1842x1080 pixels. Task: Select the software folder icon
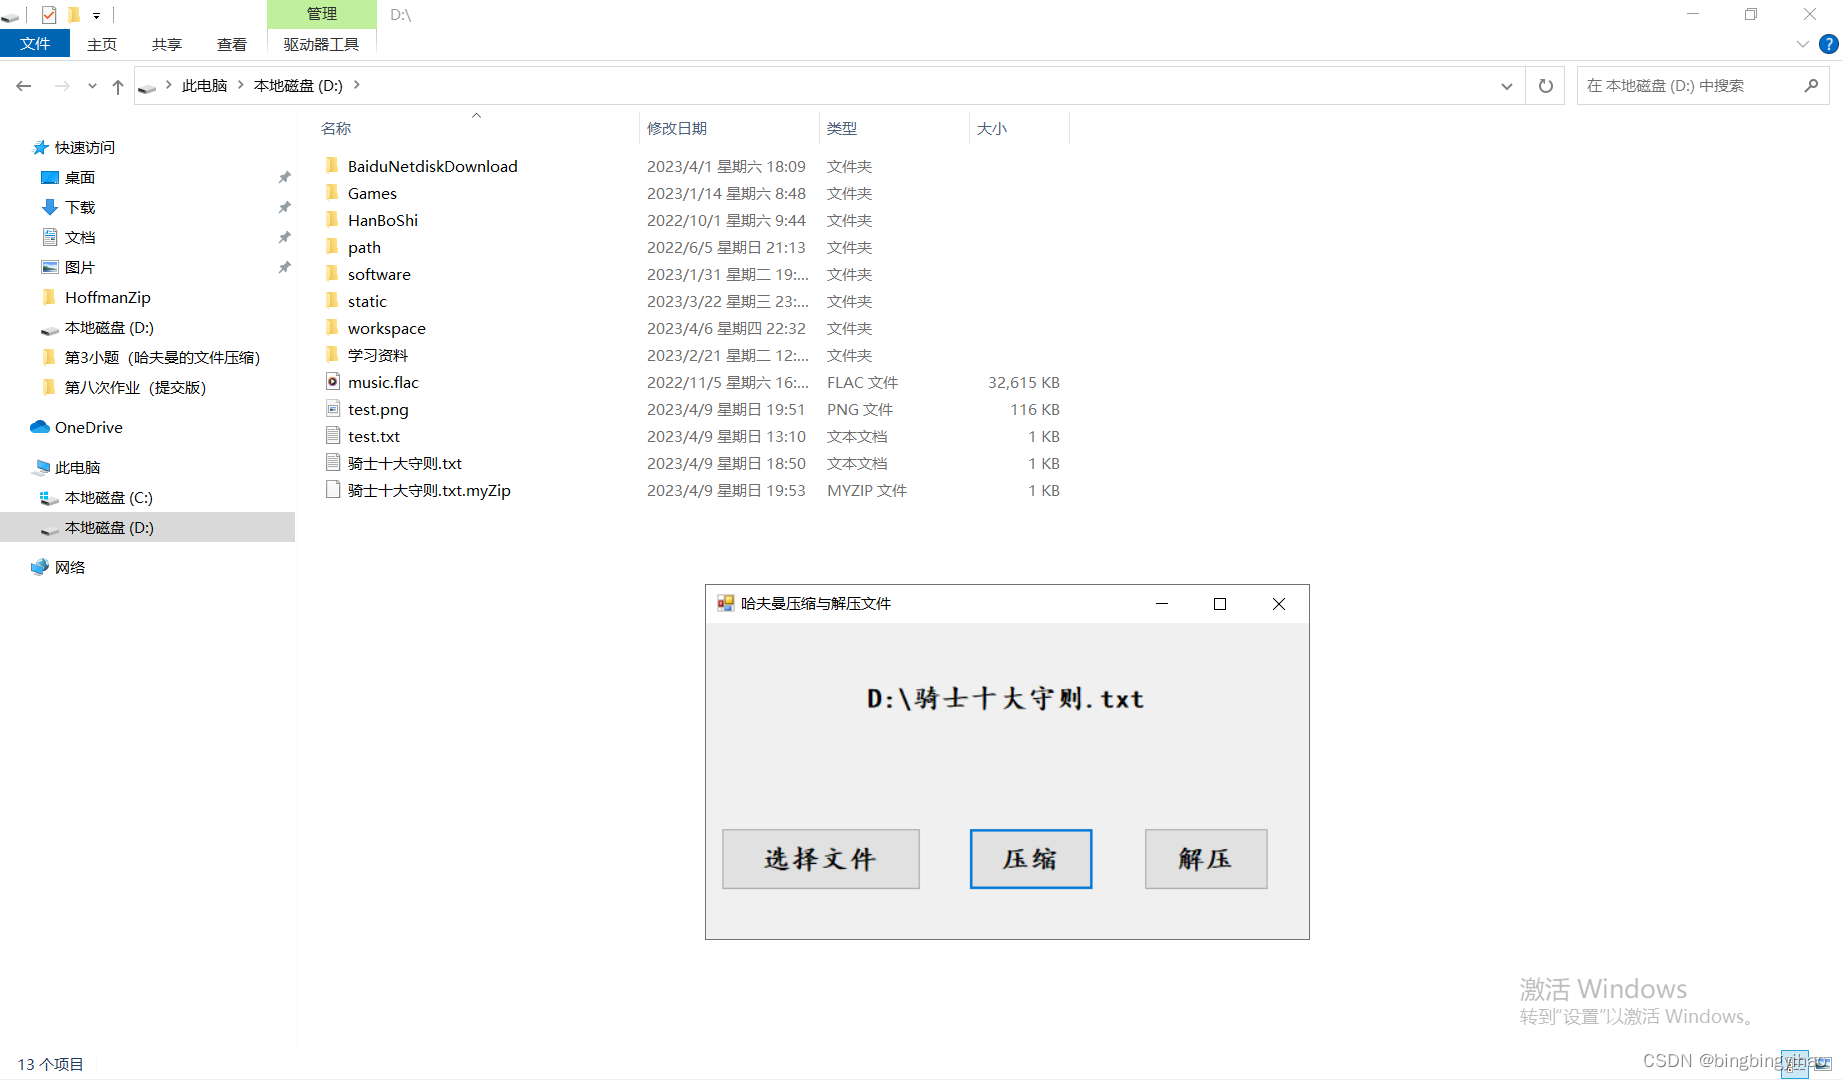click(x=332, y=273)
